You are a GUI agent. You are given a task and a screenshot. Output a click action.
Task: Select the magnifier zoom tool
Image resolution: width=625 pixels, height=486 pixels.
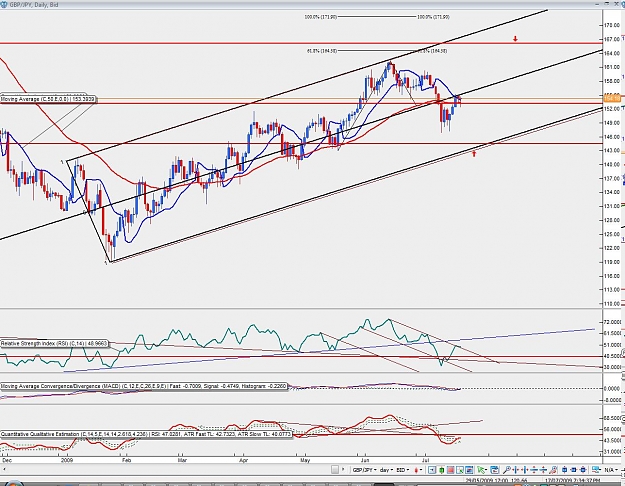coord(507,470)
